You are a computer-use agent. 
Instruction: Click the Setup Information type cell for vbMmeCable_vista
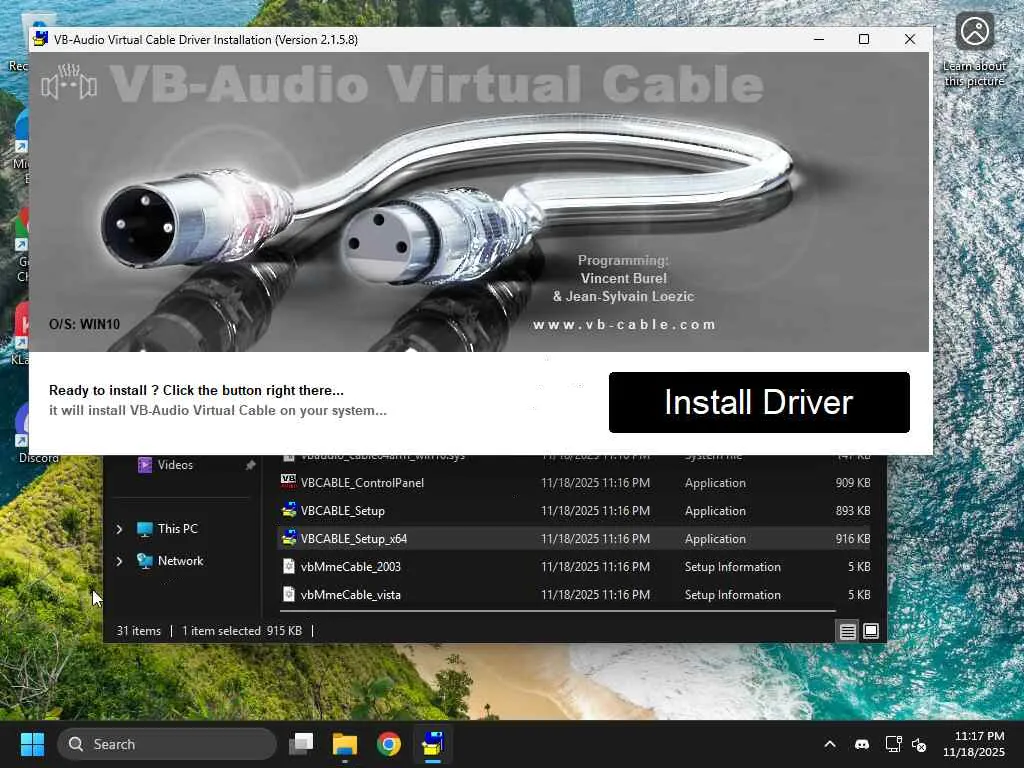click(x=733, y=595)
